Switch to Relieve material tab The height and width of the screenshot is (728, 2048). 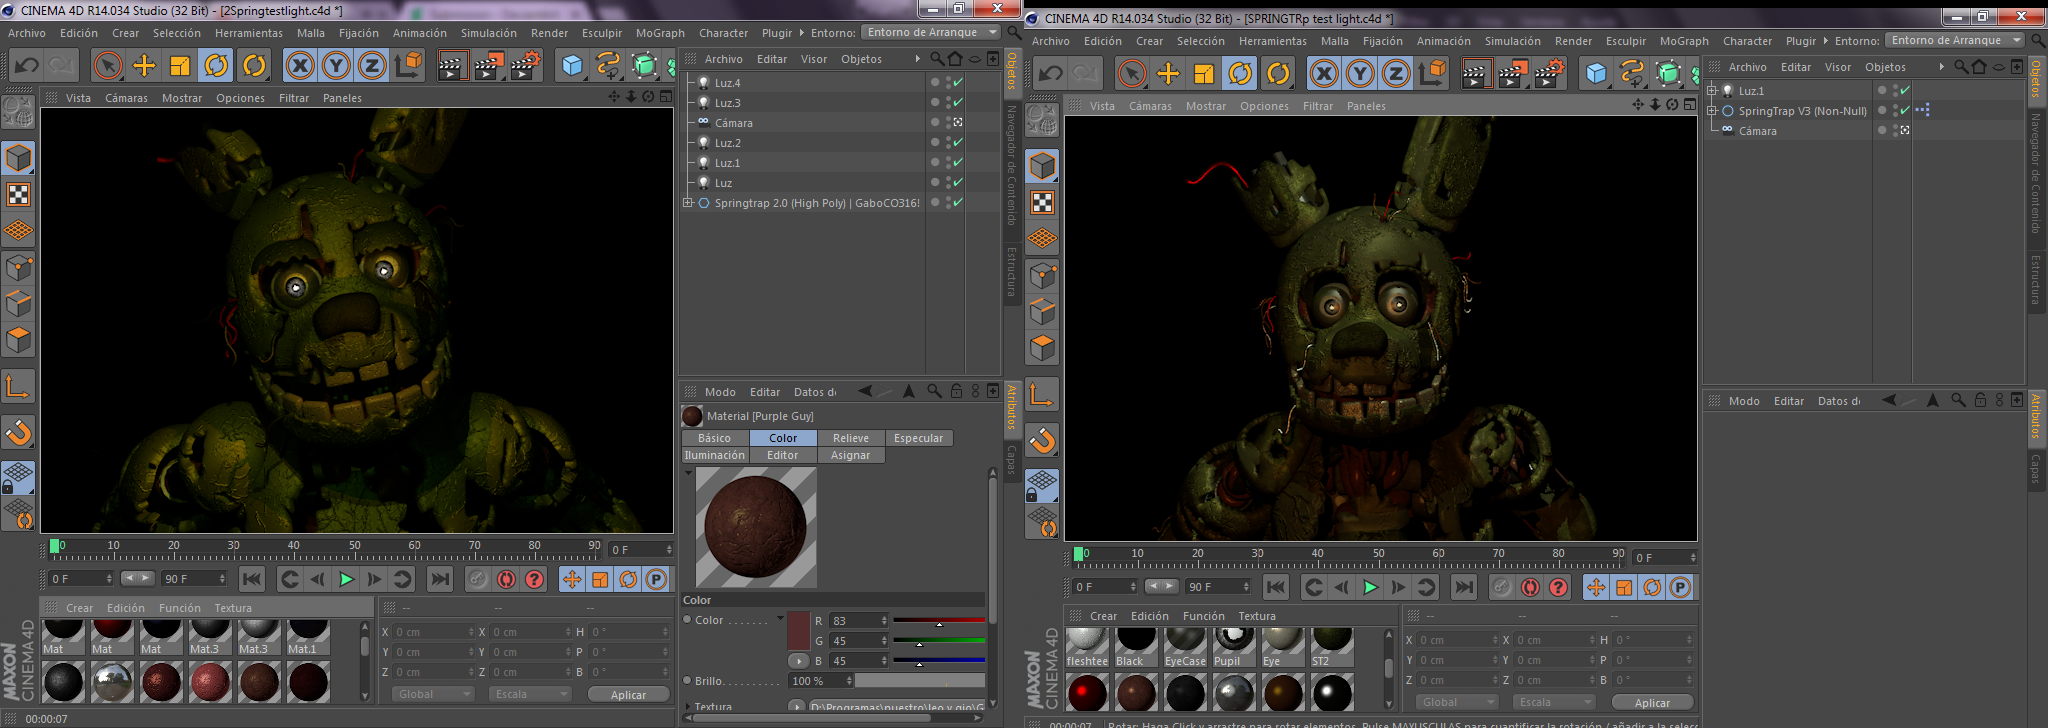coord(851,438)
